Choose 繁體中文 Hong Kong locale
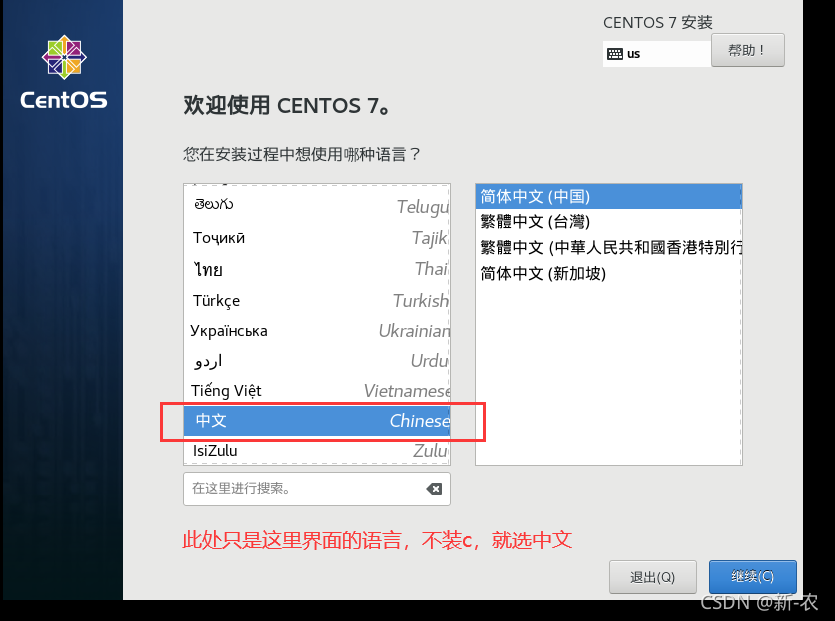This screenshot has width=835, height=621. click(x=608, y=247)
